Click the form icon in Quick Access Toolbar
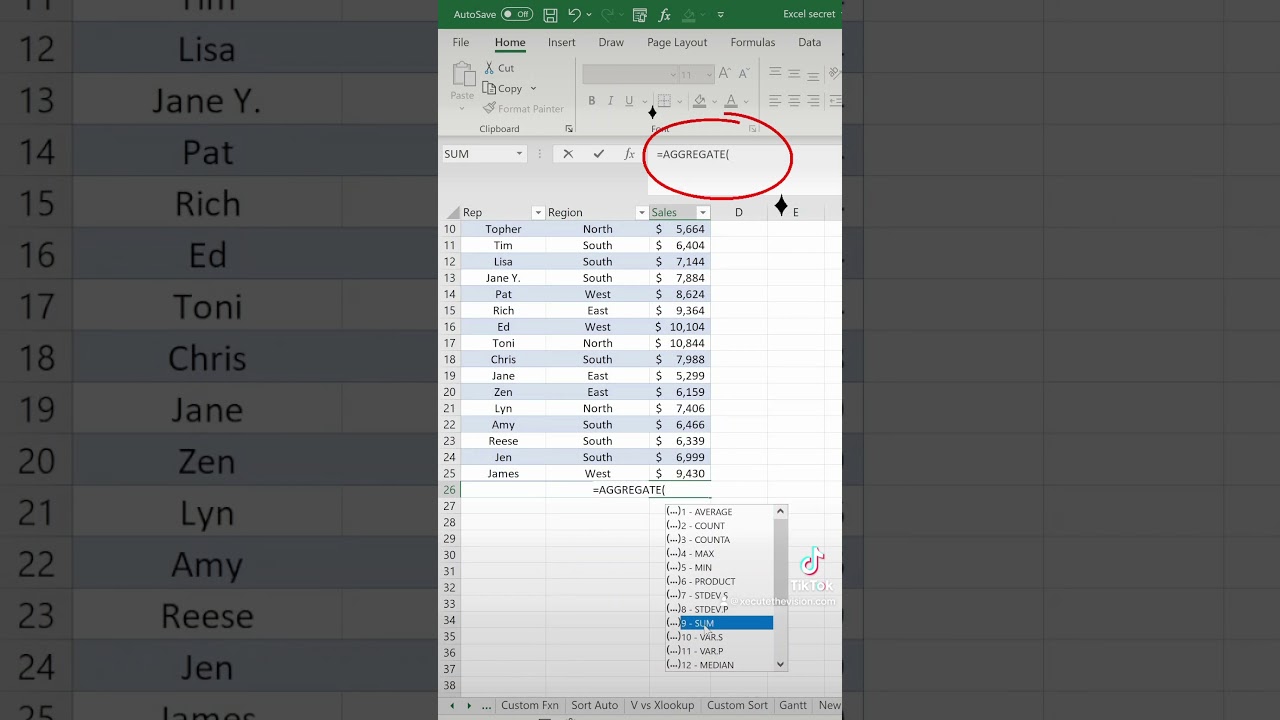1280x720 pixels. (x=640, y=15)
